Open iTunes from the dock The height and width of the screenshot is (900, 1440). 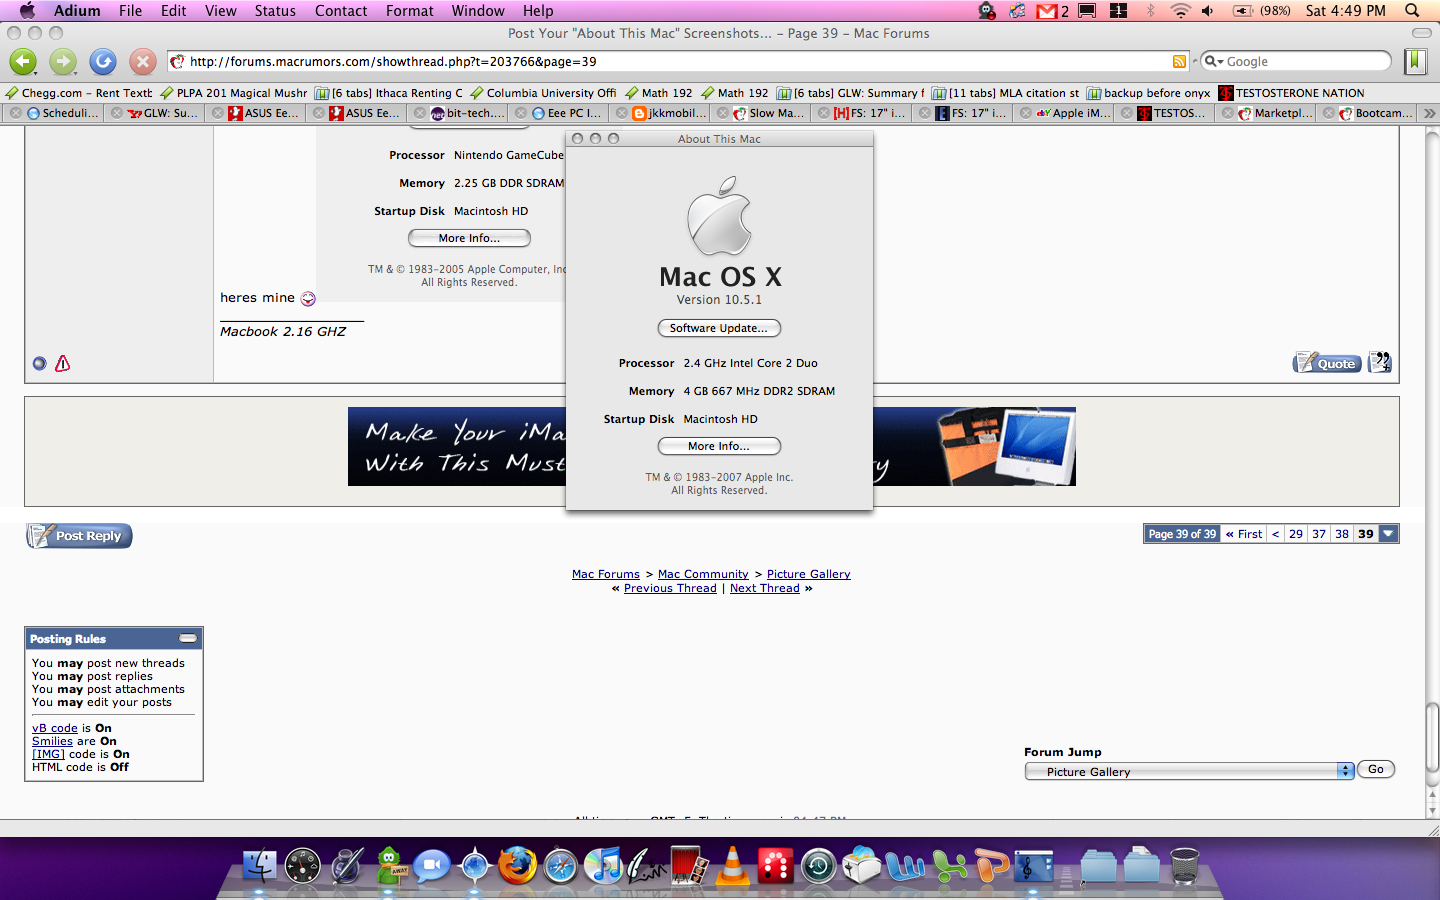pyautogui.click(x=604, y=866)
